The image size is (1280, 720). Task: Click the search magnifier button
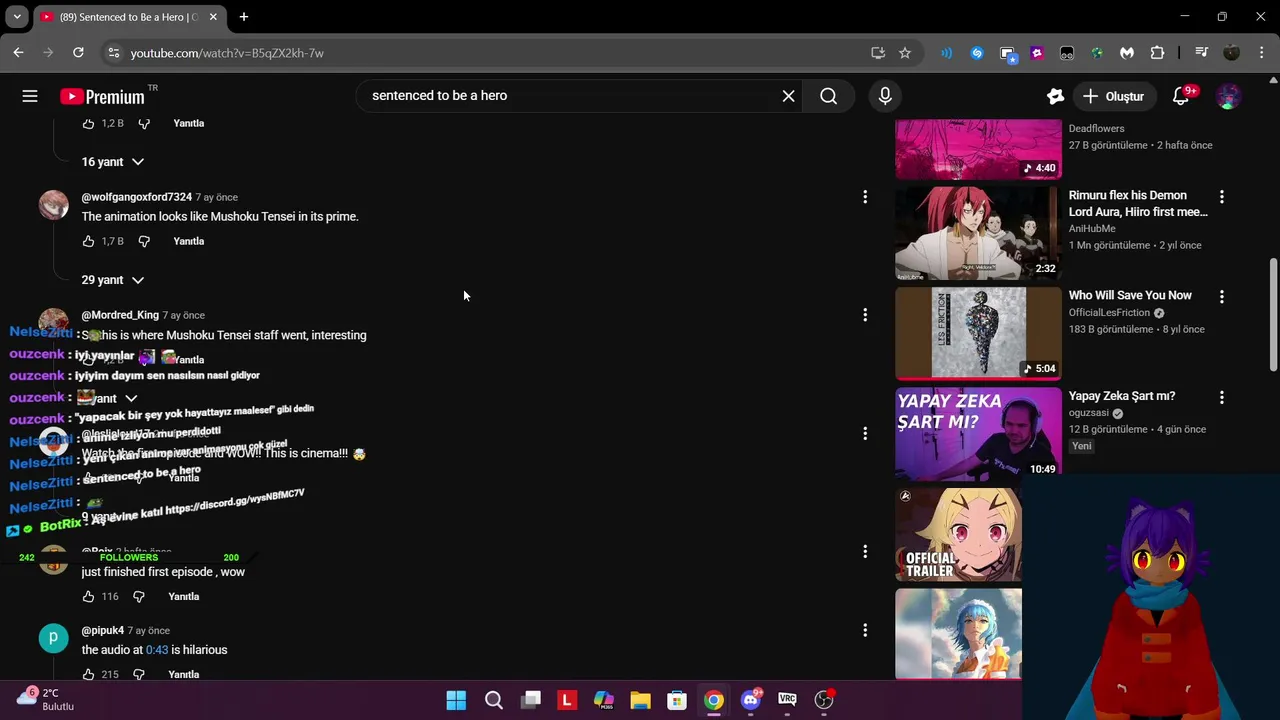click(x=829, y=96)
